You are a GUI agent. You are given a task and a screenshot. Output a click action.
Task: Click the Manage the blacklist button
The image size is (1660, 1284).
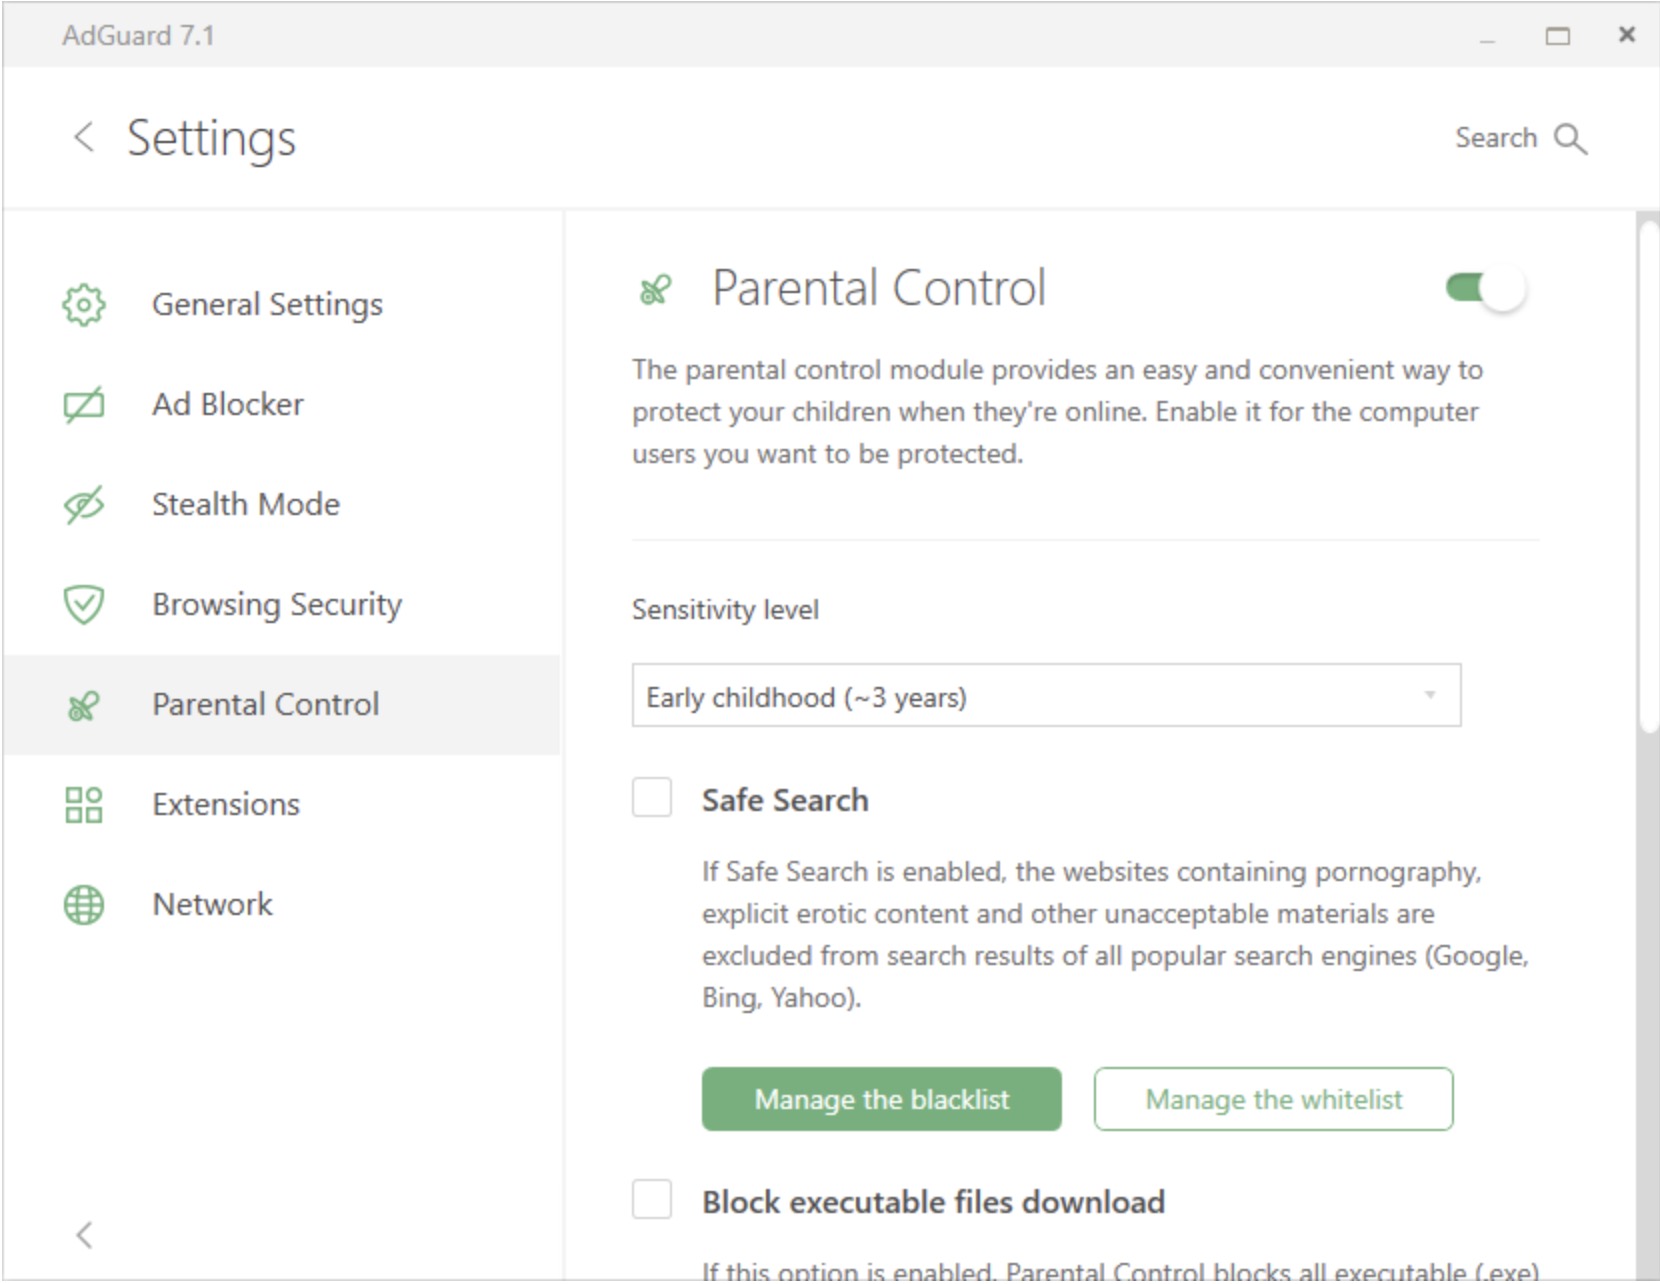click(881, 1099)
